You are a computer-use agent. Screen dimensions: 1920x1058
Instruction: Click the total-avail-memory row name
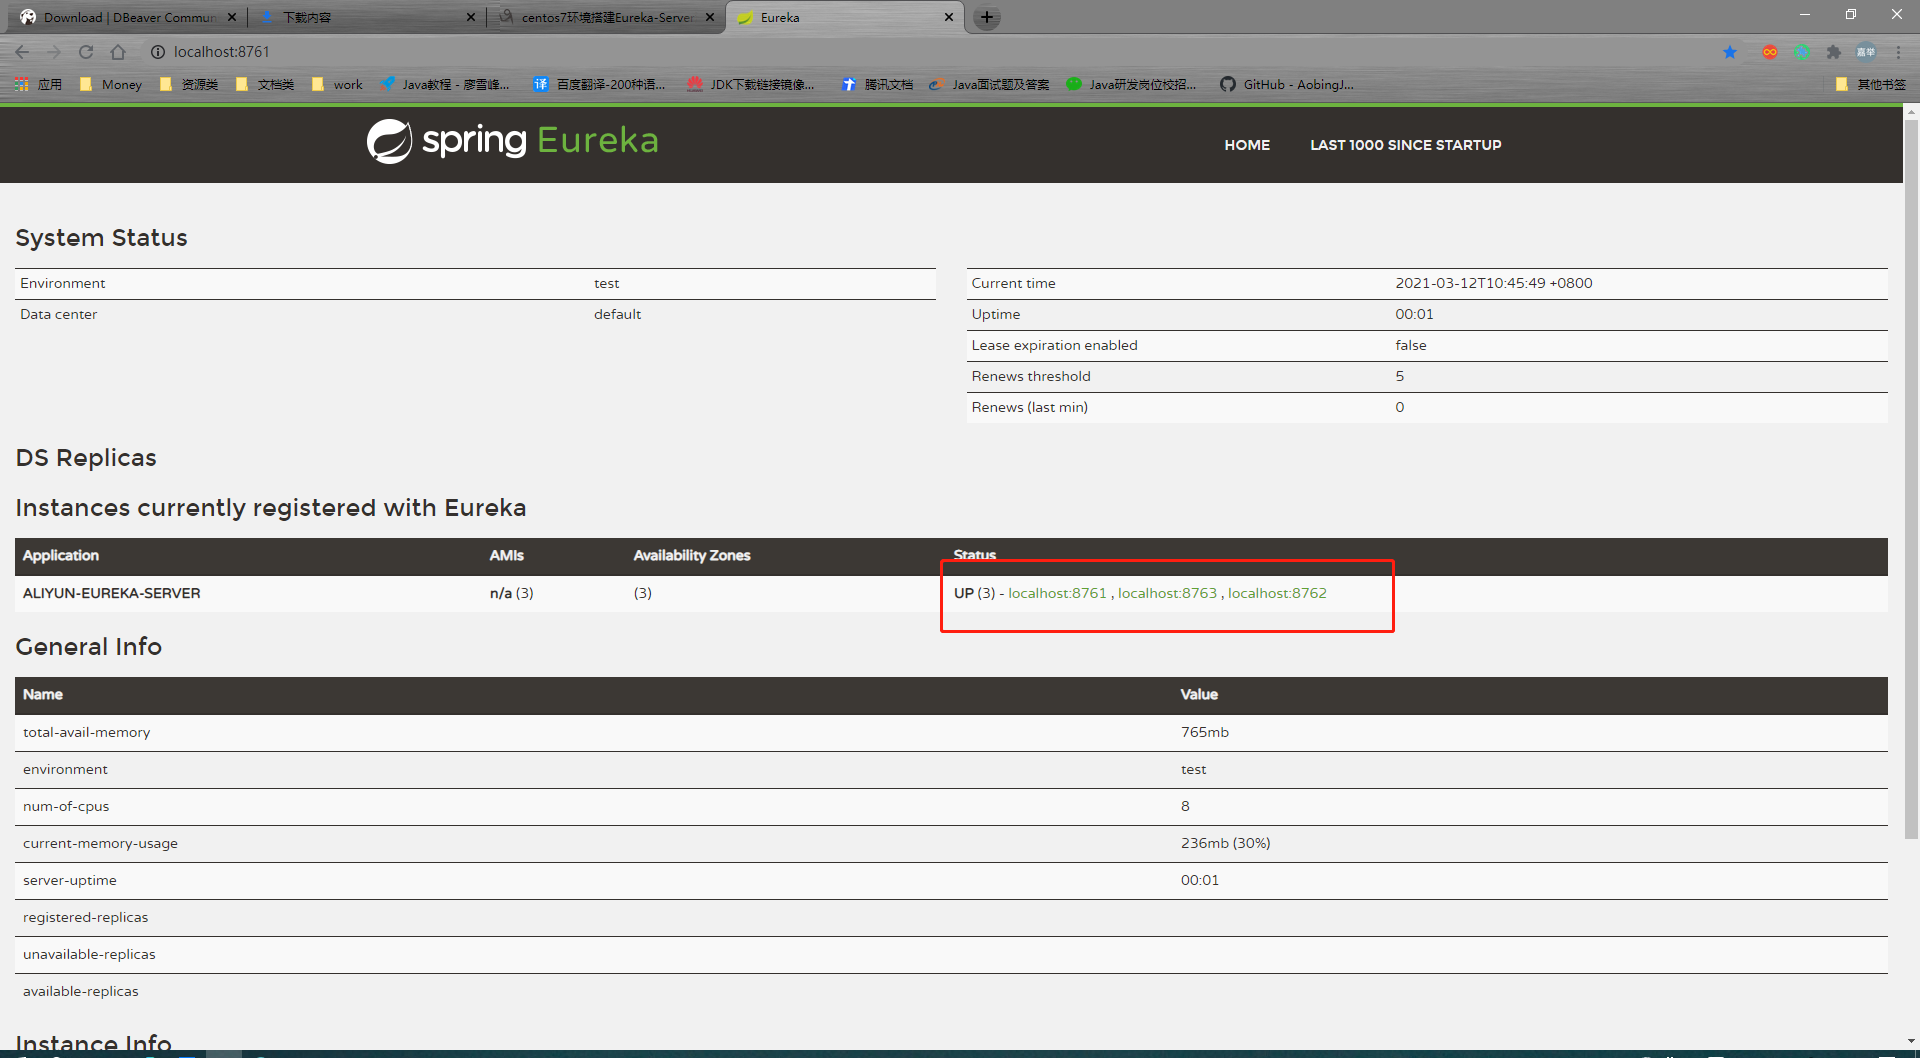(x=87, y=732)
